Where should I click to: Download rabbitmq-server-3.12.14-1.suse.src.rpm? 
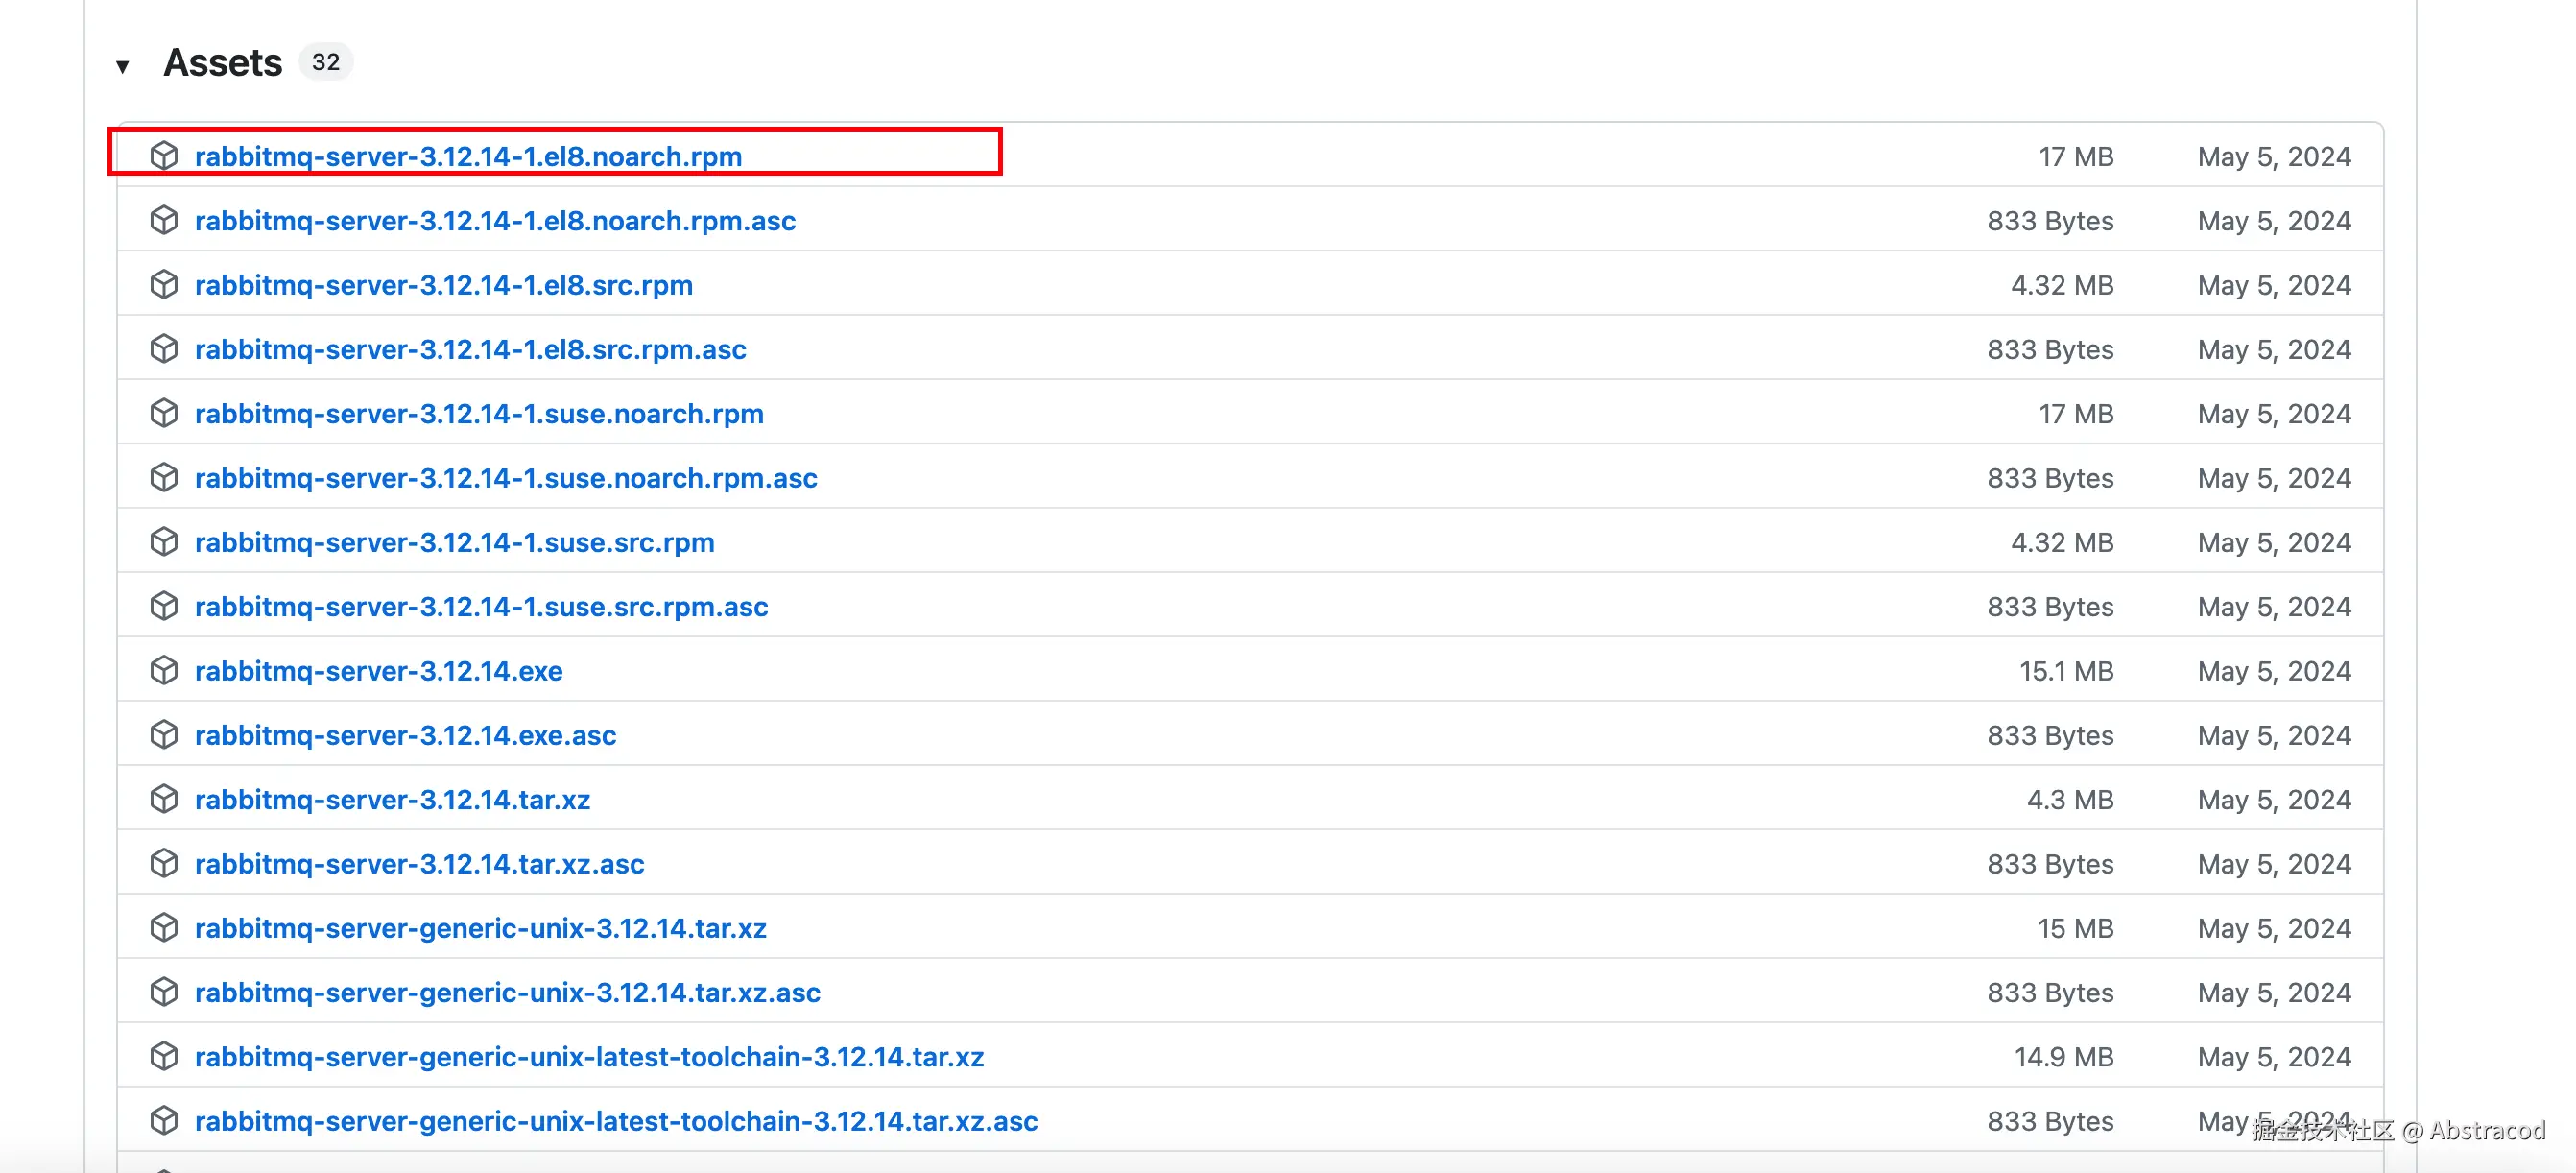455,543
